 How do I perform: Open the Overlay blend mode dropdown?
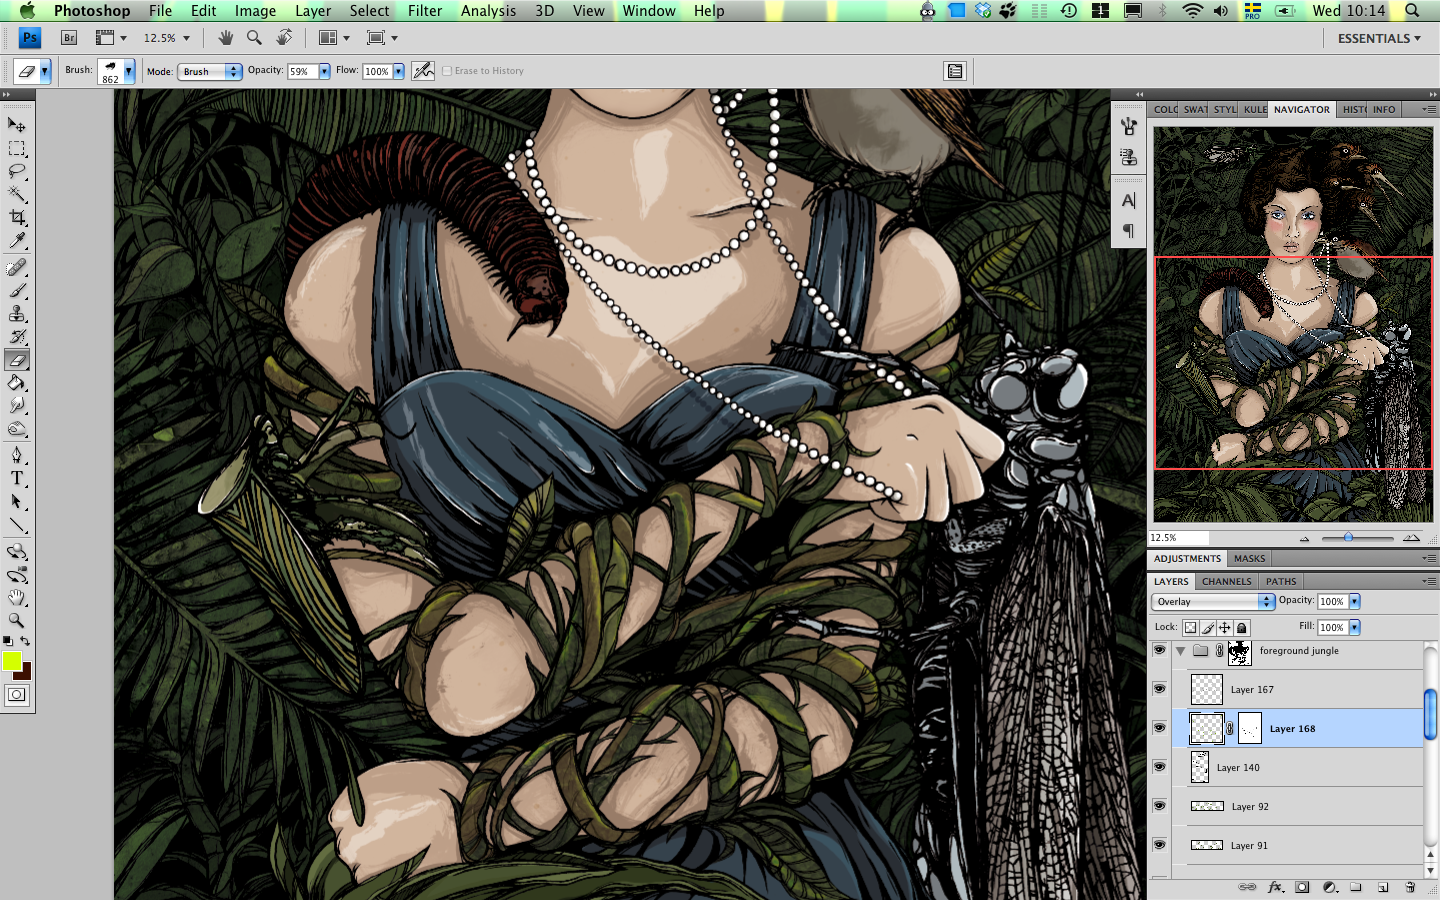pos(1213,601)
